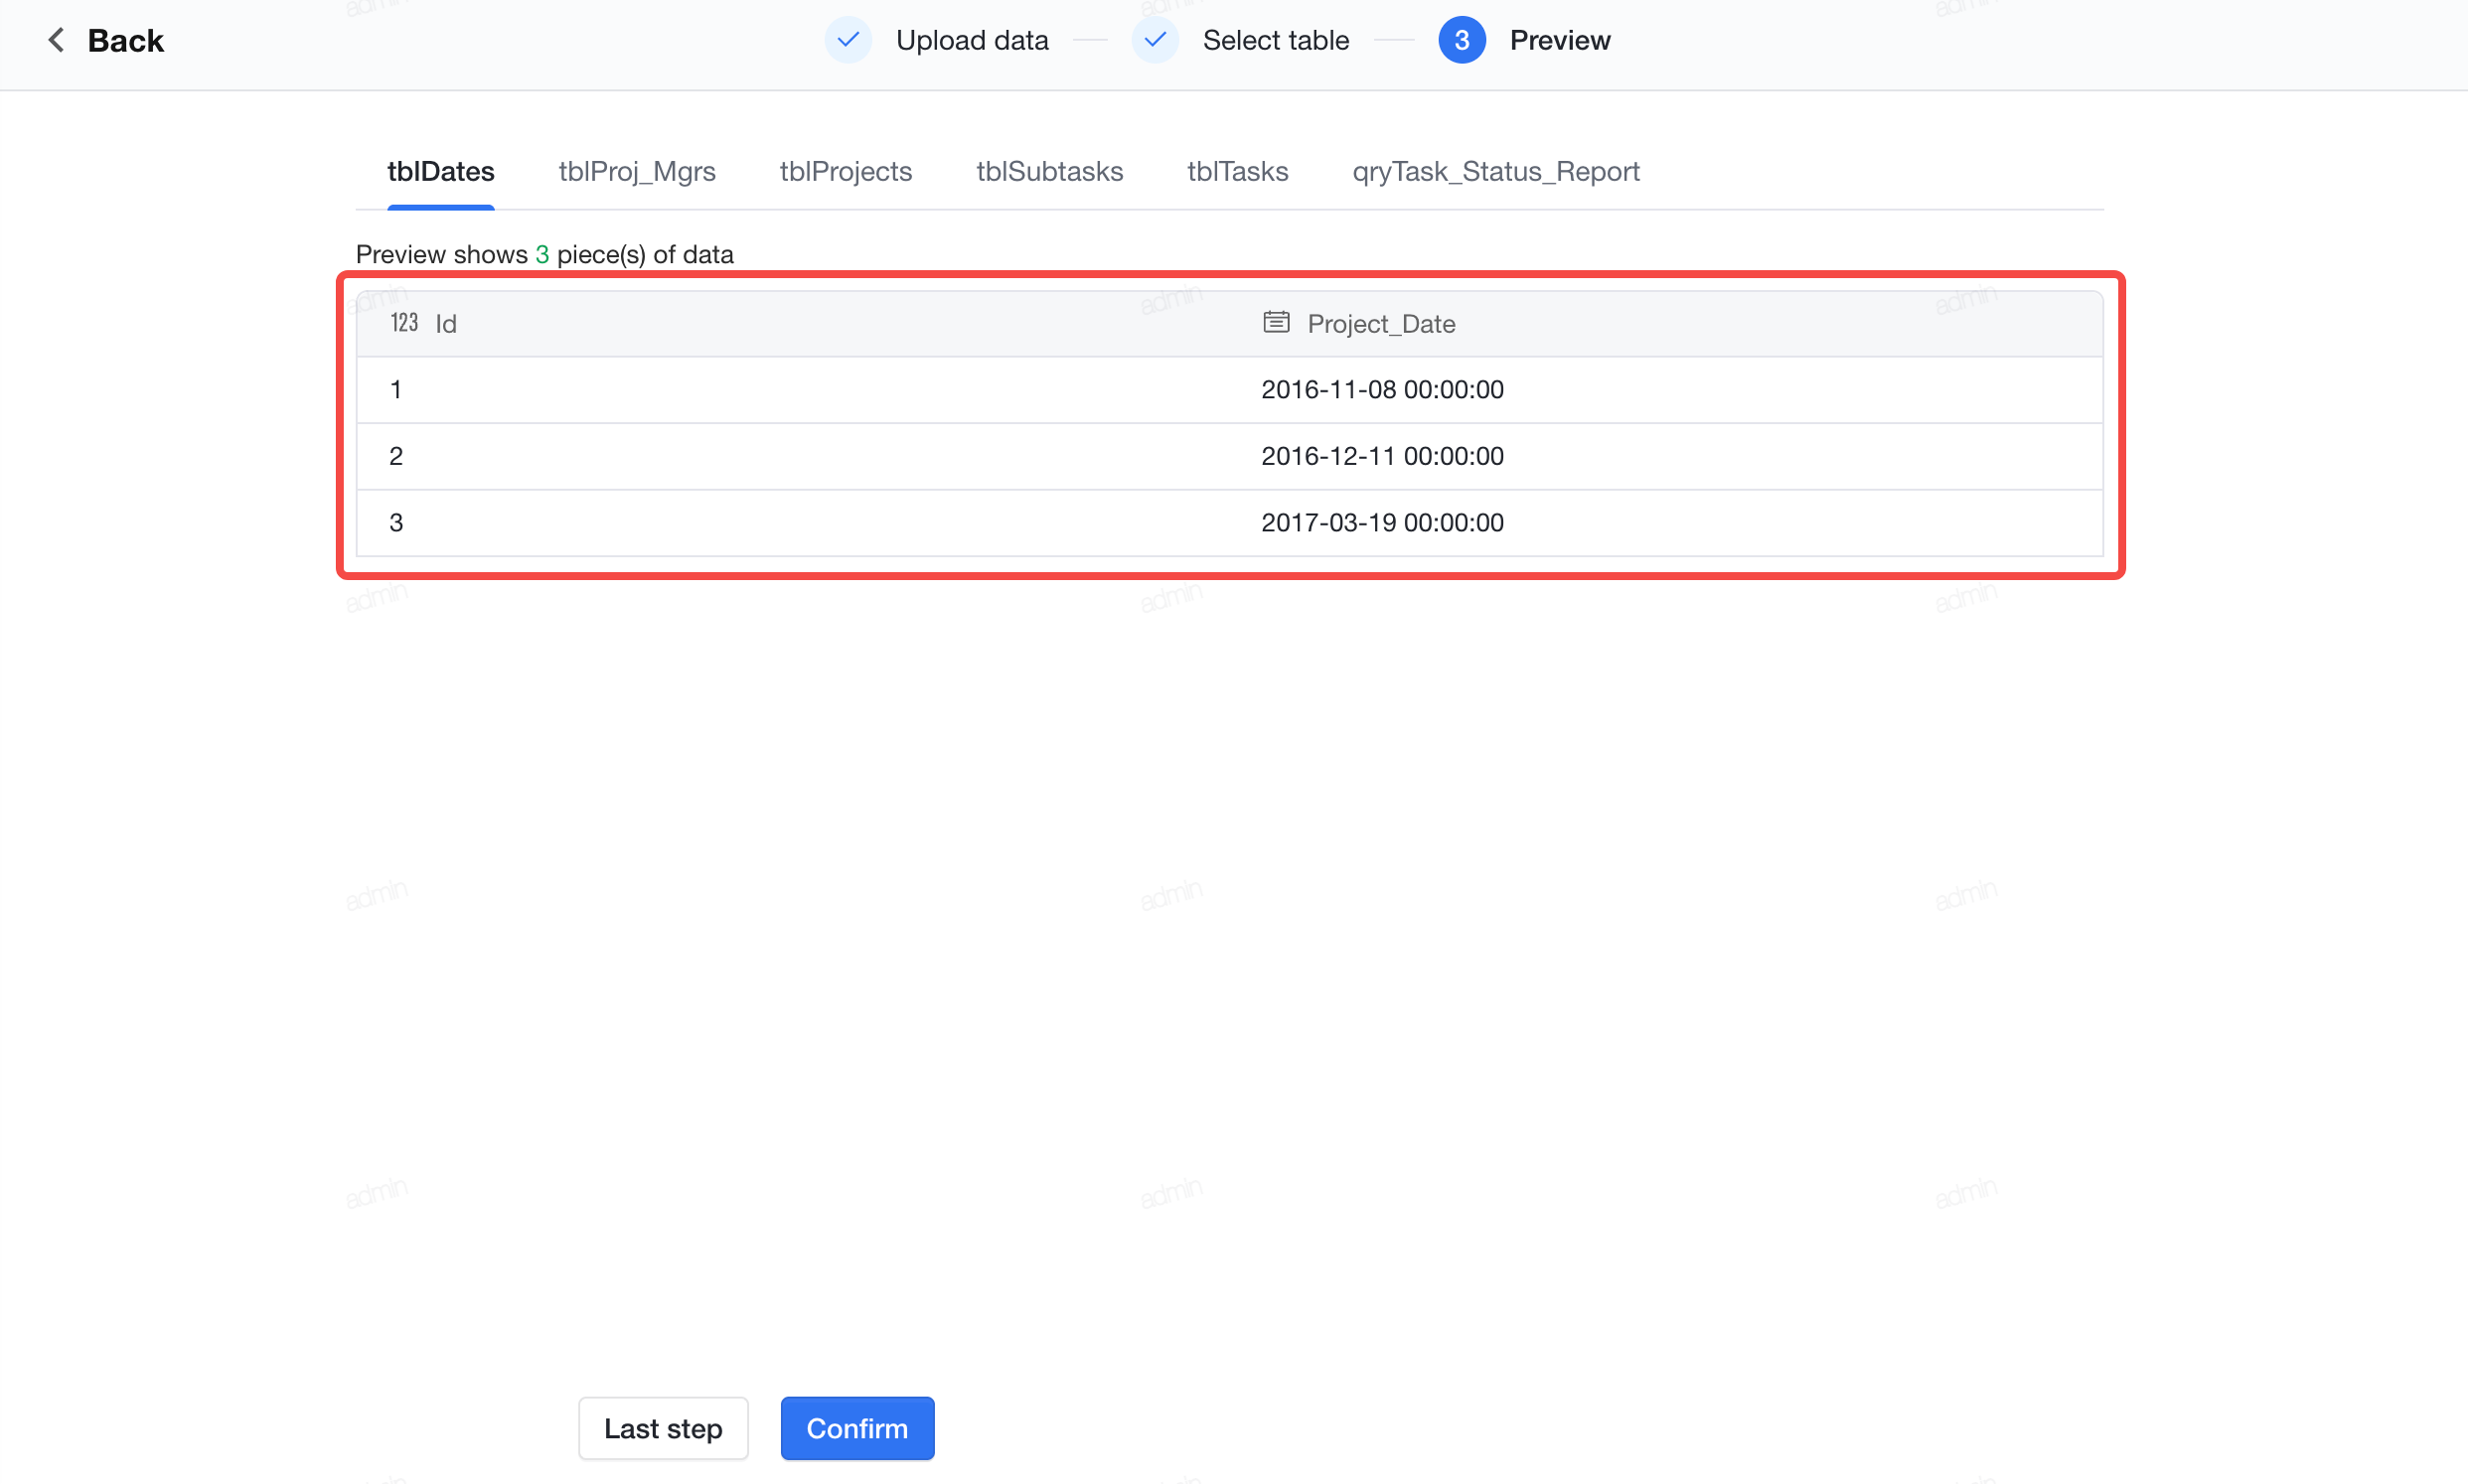Select the tblSubtasks tab
The height and width of the screenshot is (1484, 2468).
coord(1050,172)
